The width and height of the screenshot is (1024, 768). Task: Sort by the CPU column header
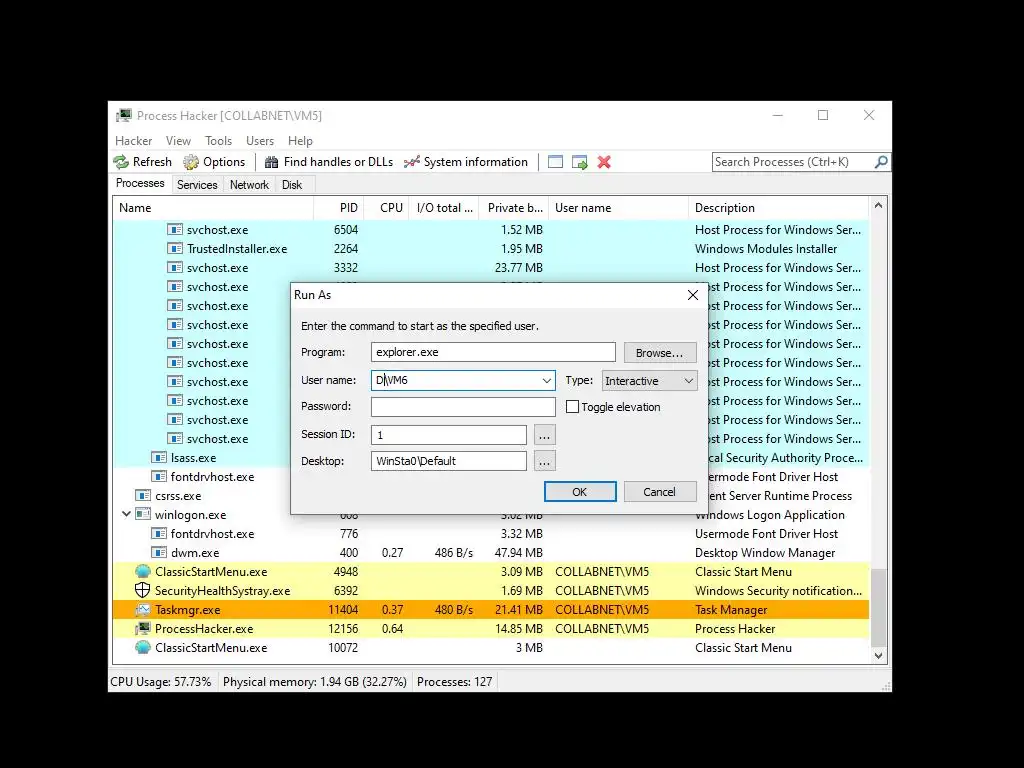tap(386, 208)
